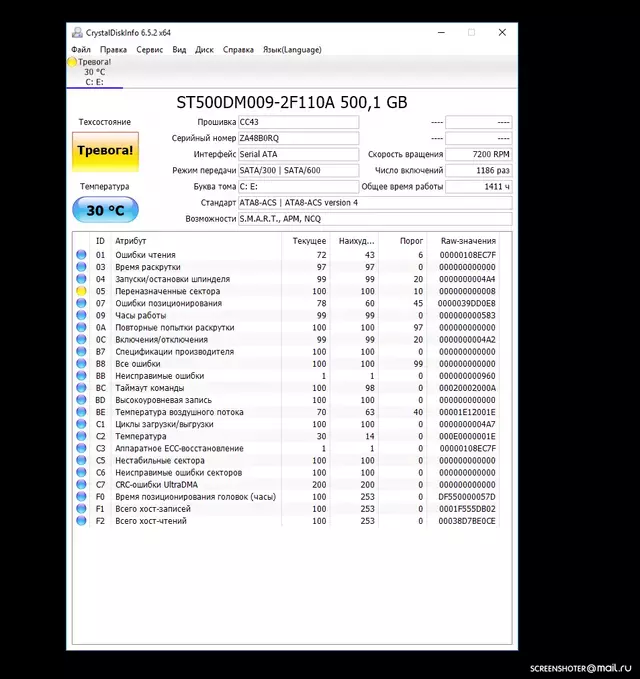The image size is (640, 679).
Task: Select the row text Ошибки чтения
Action: tap(145, 255)
